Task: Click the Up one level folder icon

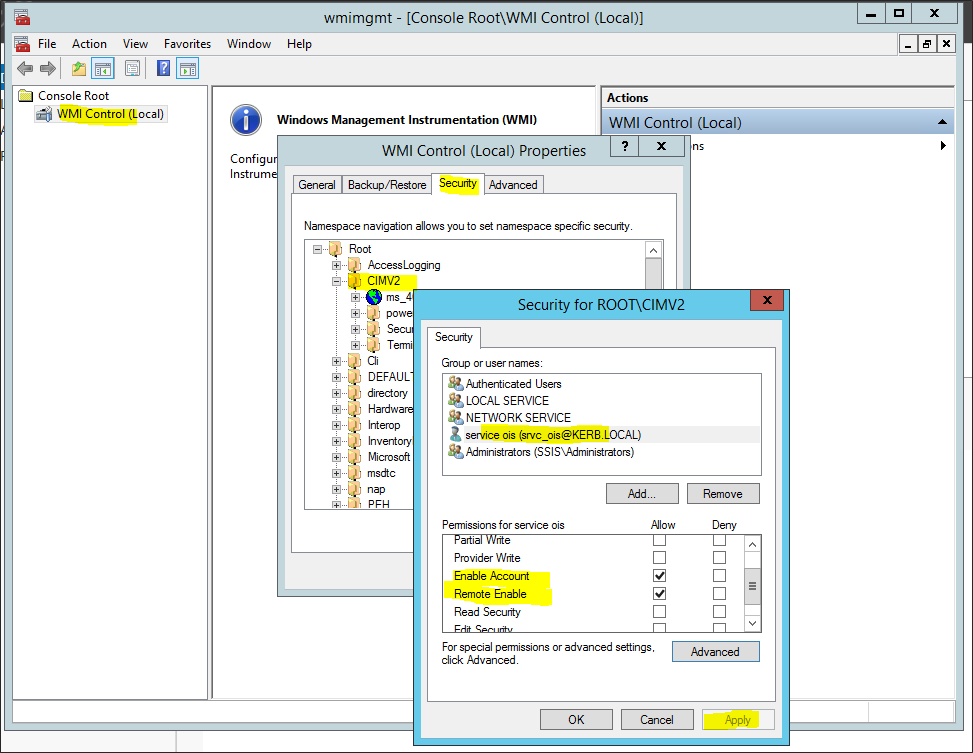Action: [x=79, y=68]
